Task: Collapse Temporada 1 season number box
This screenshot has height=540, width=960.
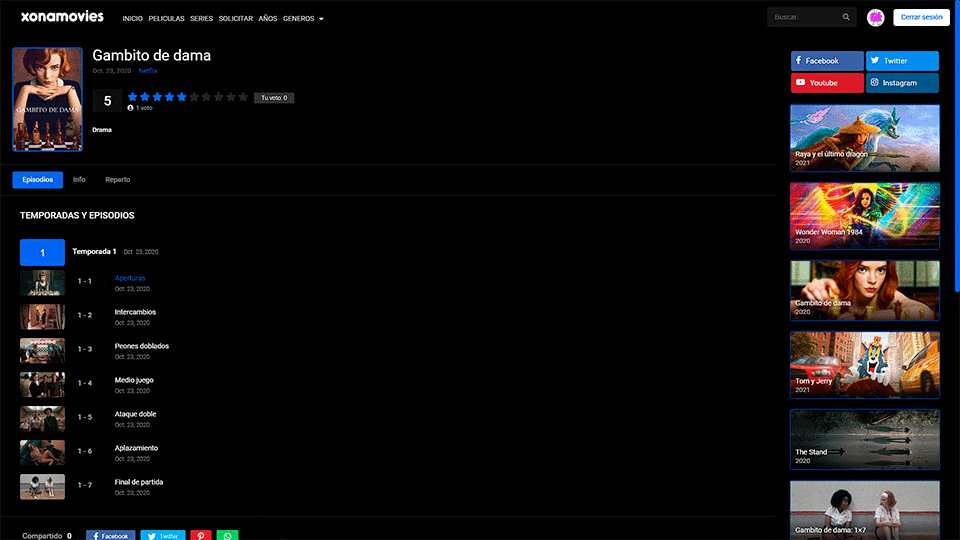Action: 42,252
